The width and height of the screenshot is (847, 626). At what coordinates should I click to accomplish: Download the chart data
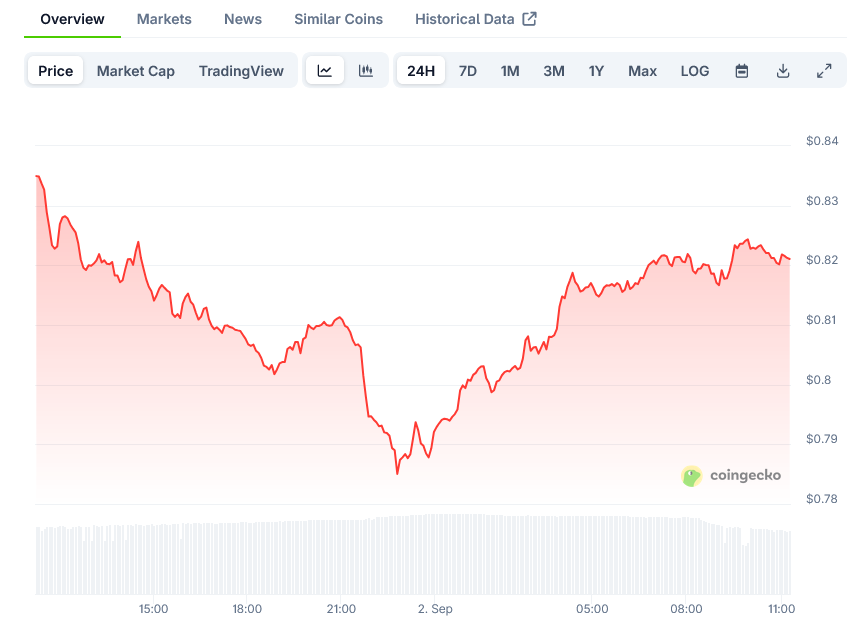[x=783, y=71]
